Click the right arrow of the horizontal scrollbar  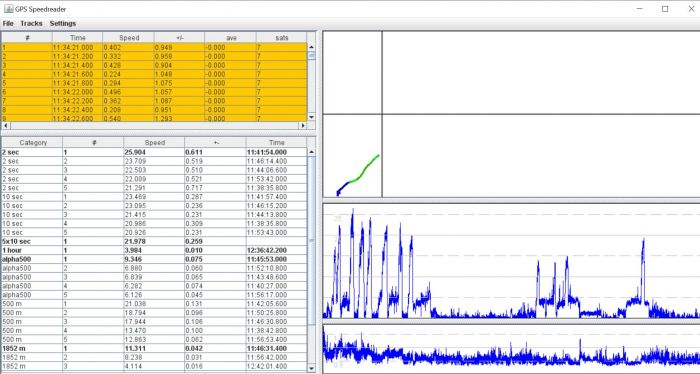tap(303, 125)
